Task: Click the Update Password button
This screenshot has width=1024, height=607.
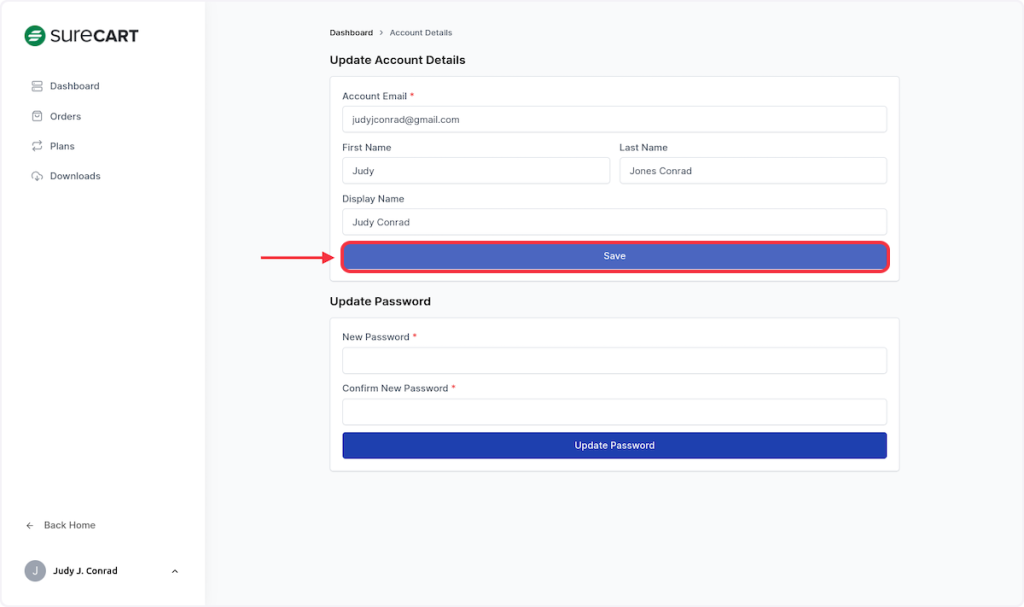Action: coord(614,445)
